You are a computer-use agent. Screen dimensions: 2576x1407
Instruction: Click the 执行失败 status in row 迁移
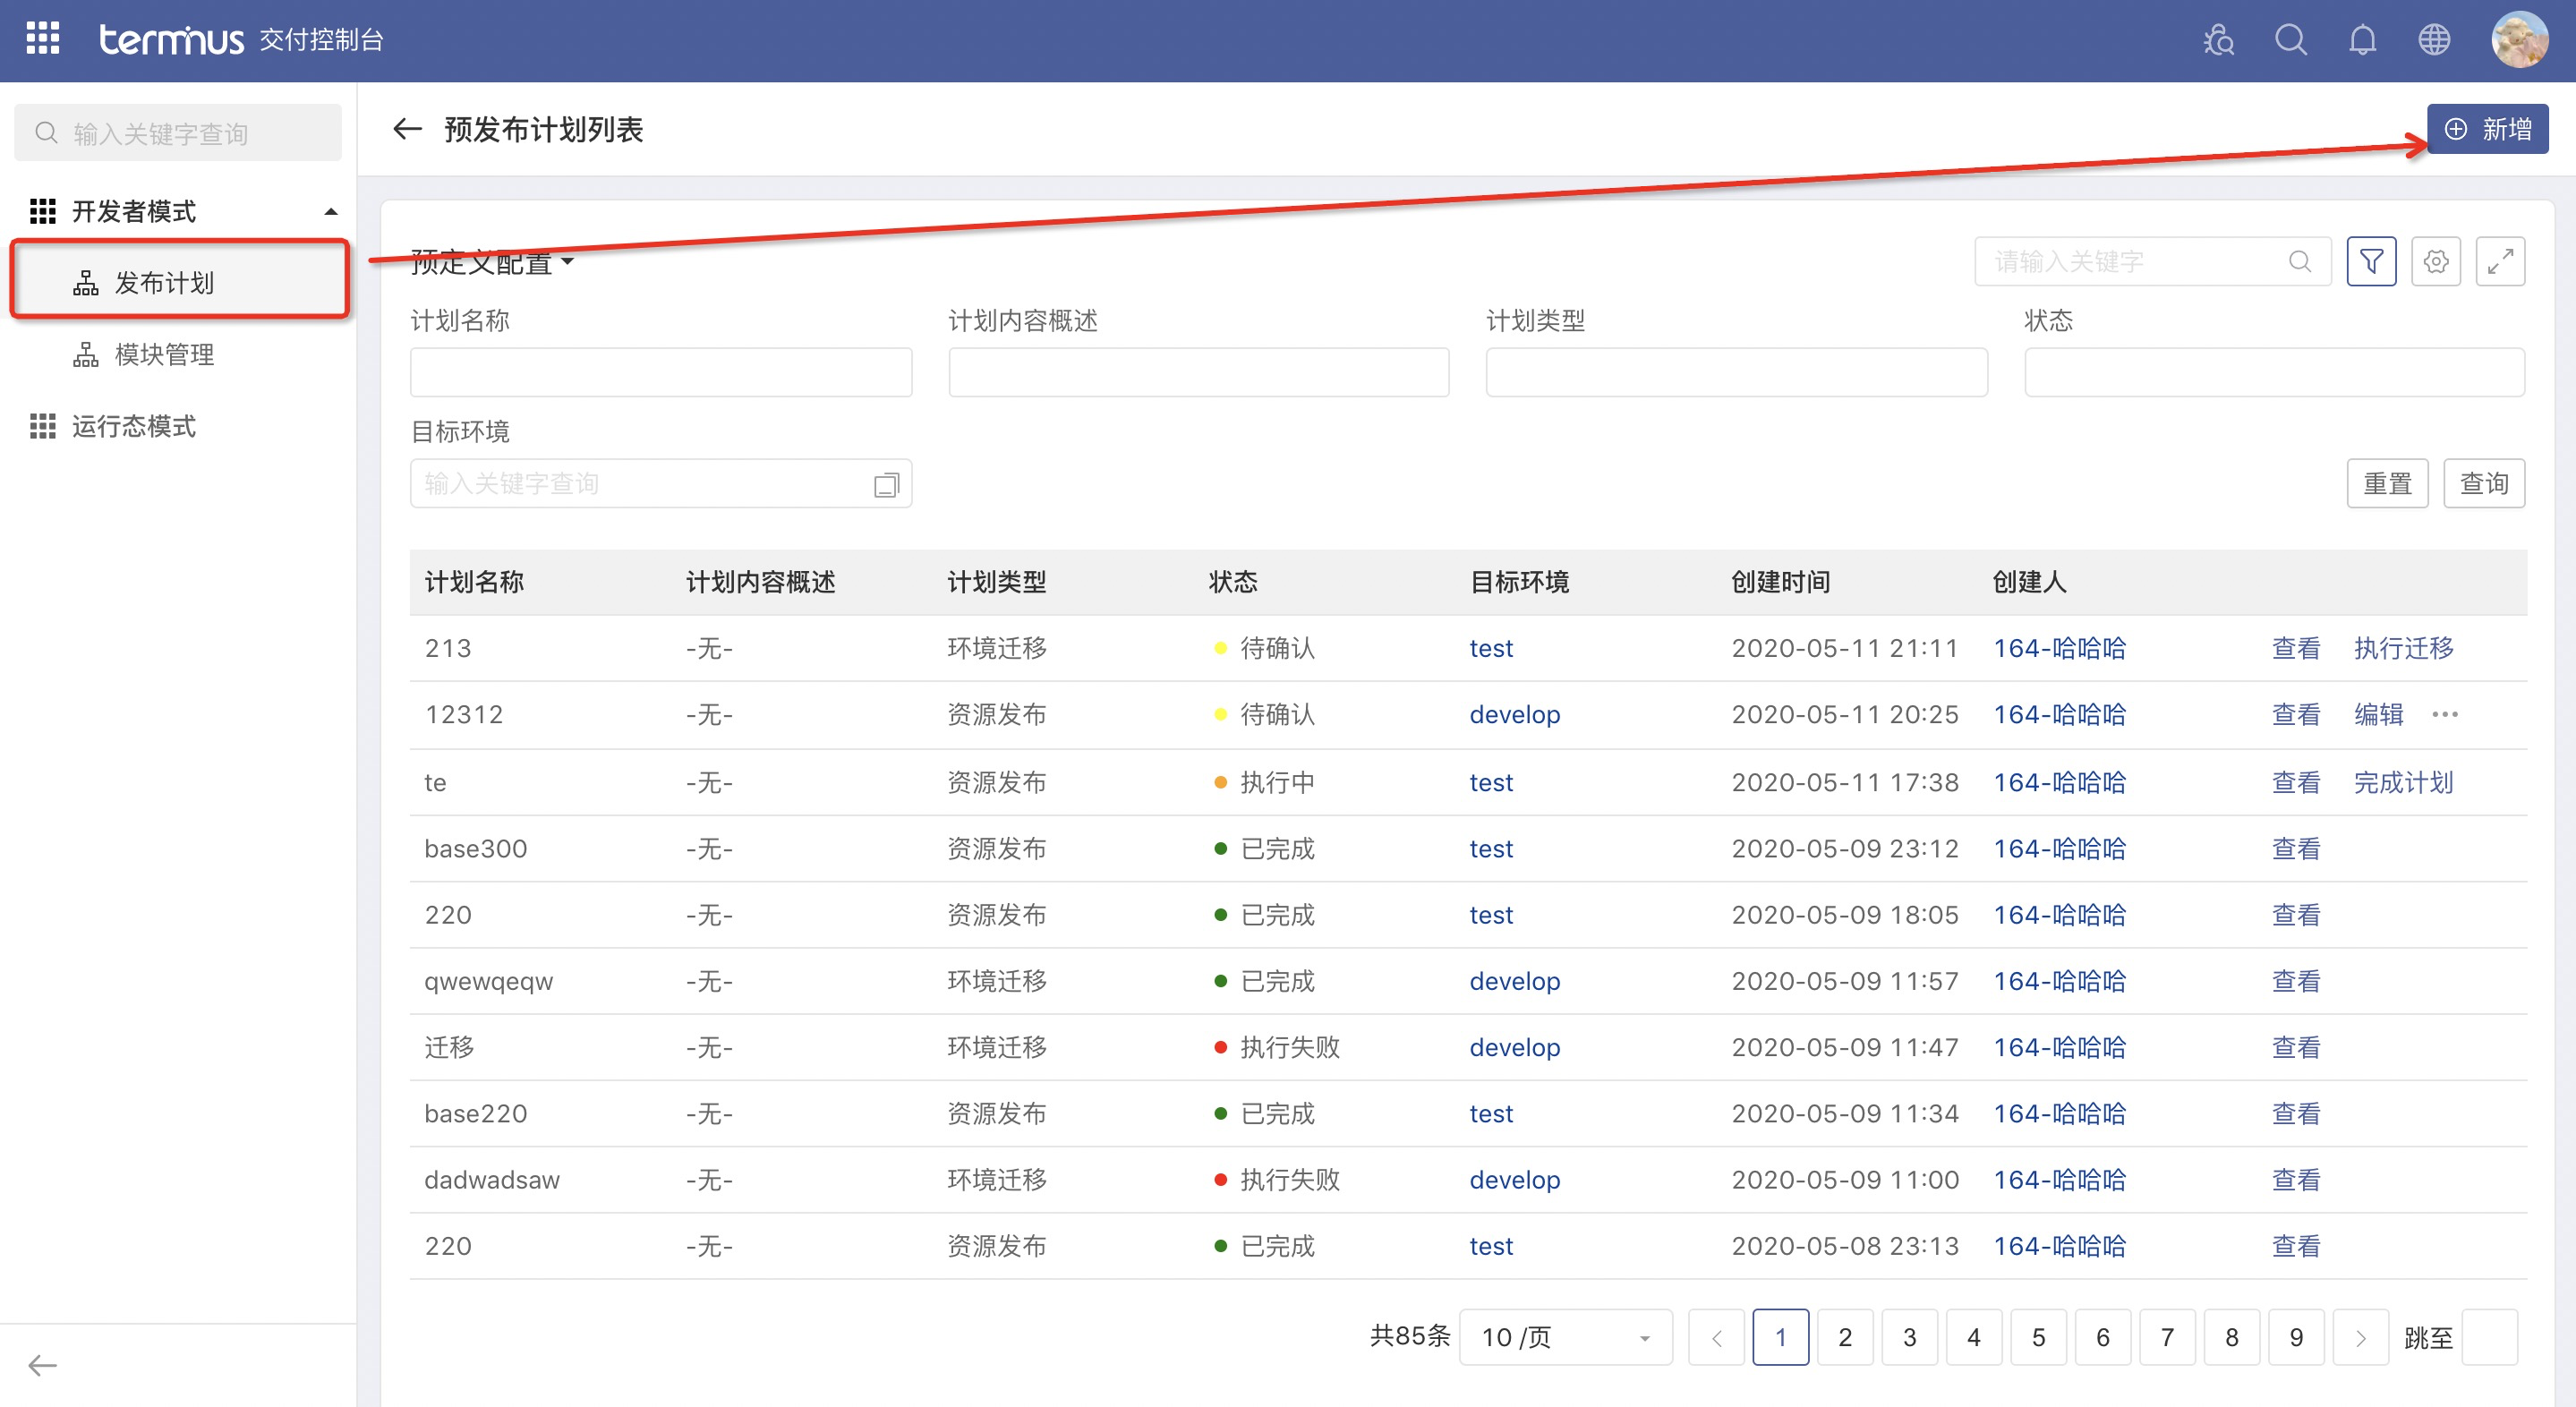[x=1277, y=1047]
